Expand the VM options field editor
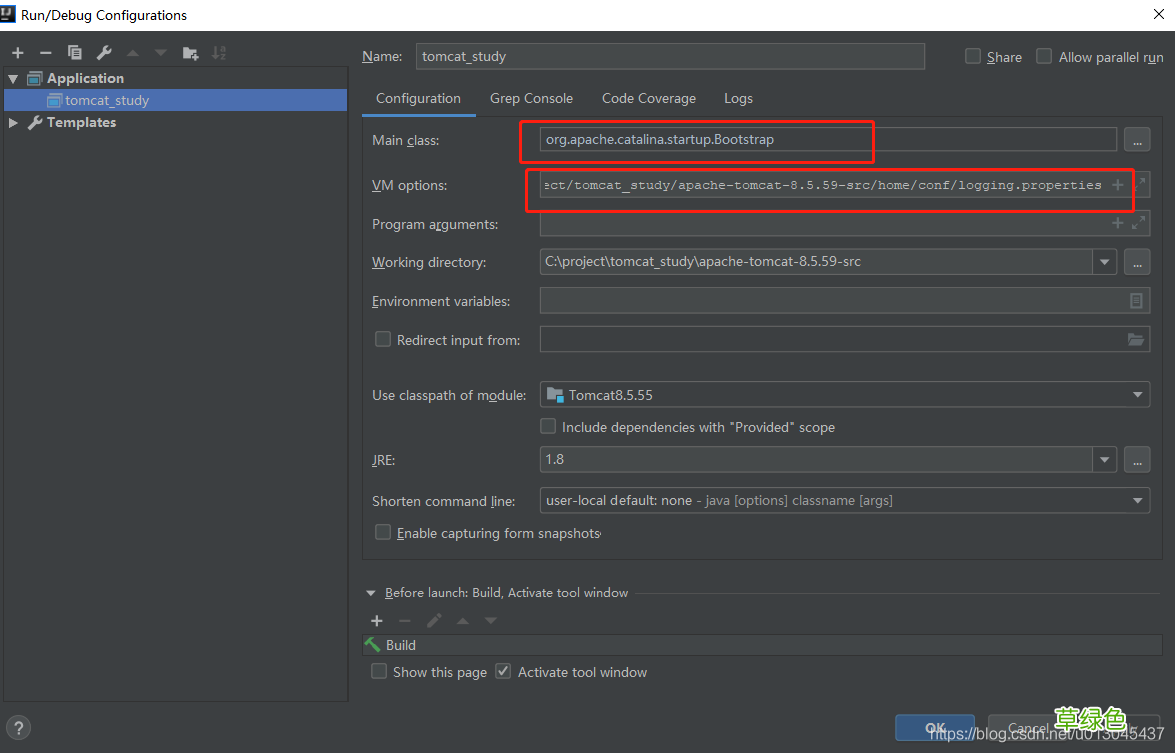The width and height of the screenshot is (1175, 753). (1140, 184)
